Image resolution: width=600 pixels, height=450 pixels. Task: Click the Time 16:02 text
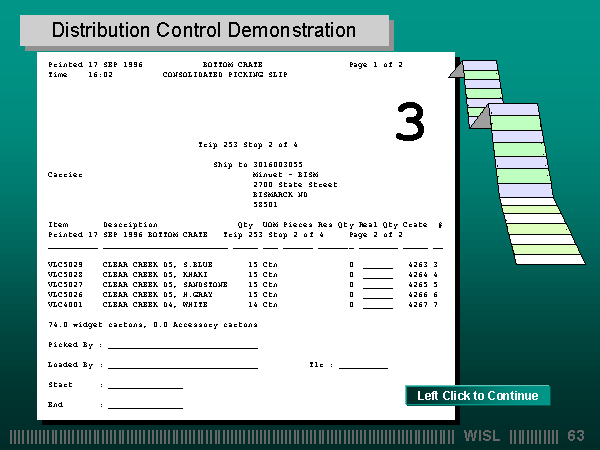coord(80,74)
